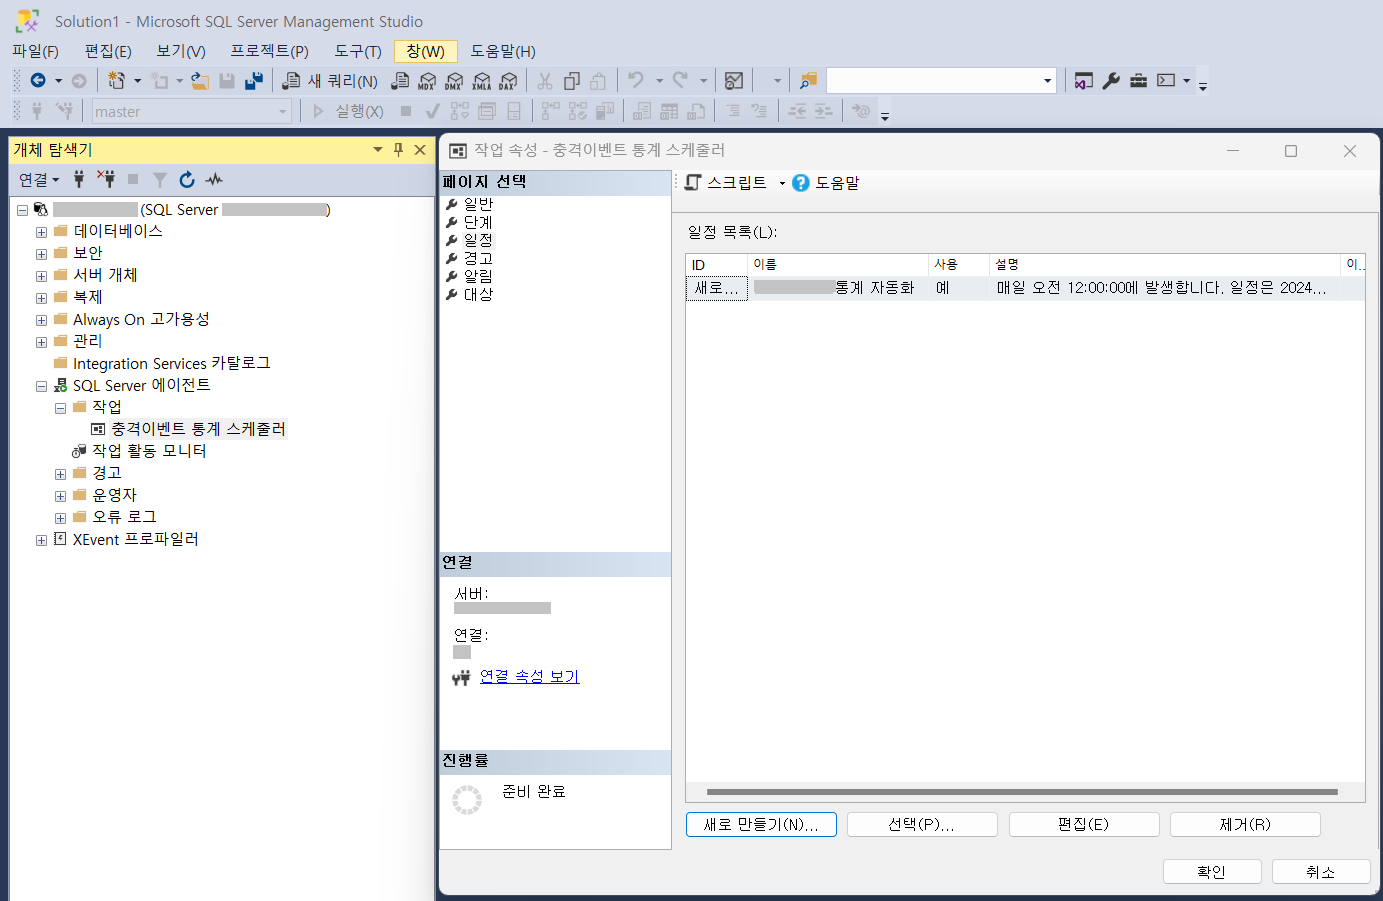1383x901 pixels.
Task: Open the toolbox briefcase icon
Action: click(1138, 81)
